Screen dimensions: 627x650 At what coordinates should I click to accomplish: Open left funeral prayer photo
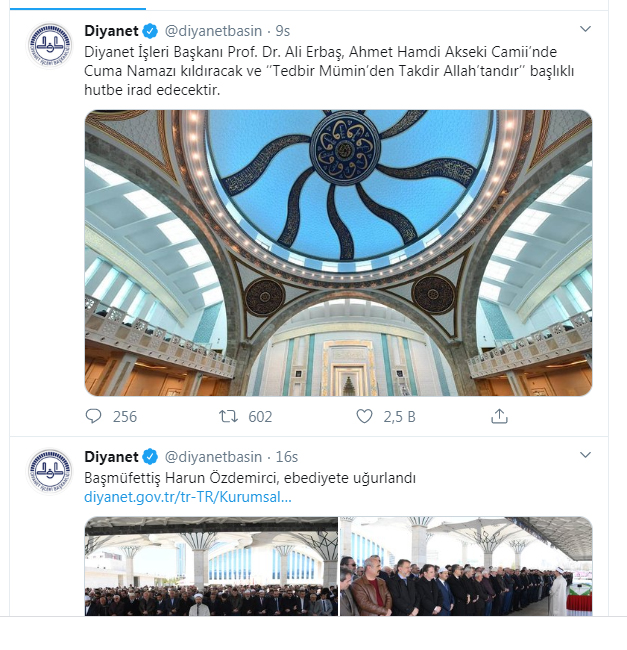pos(211,566)
